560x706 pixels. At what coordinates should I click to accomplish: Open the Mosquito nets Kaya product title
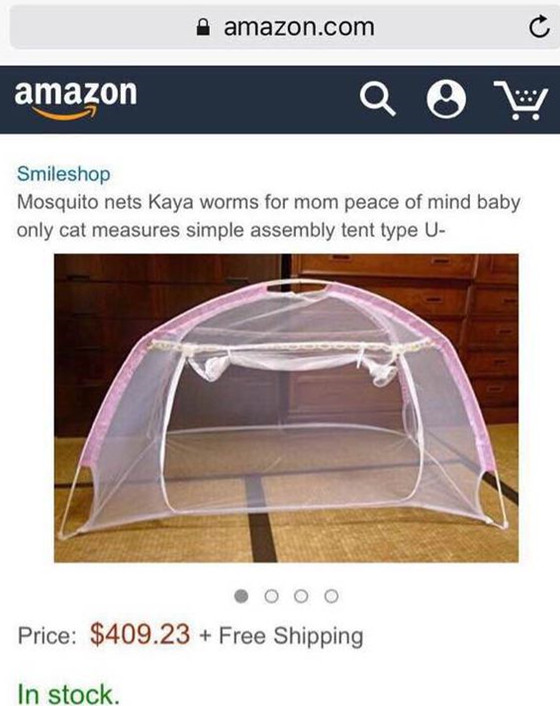(268, 216)
